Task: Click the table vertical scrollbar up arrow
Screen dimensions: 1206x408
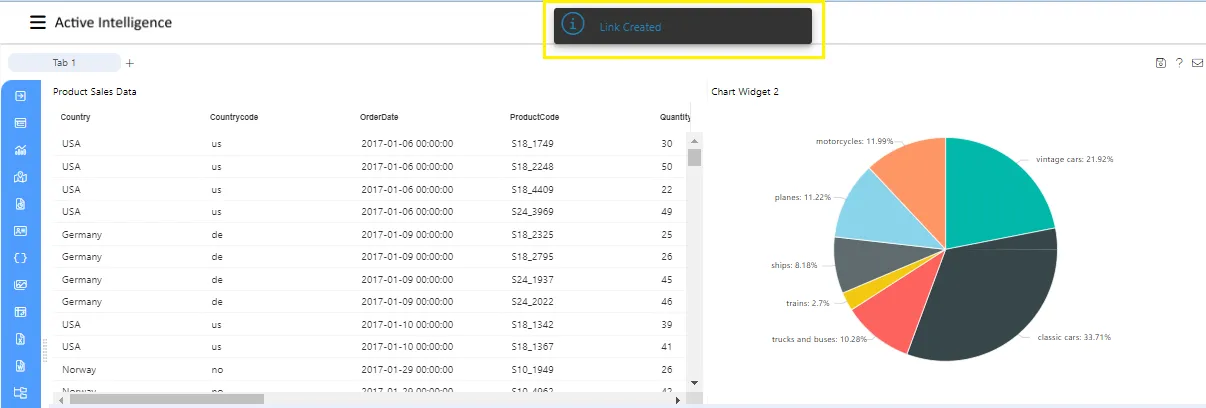Action: click(695, 141)
